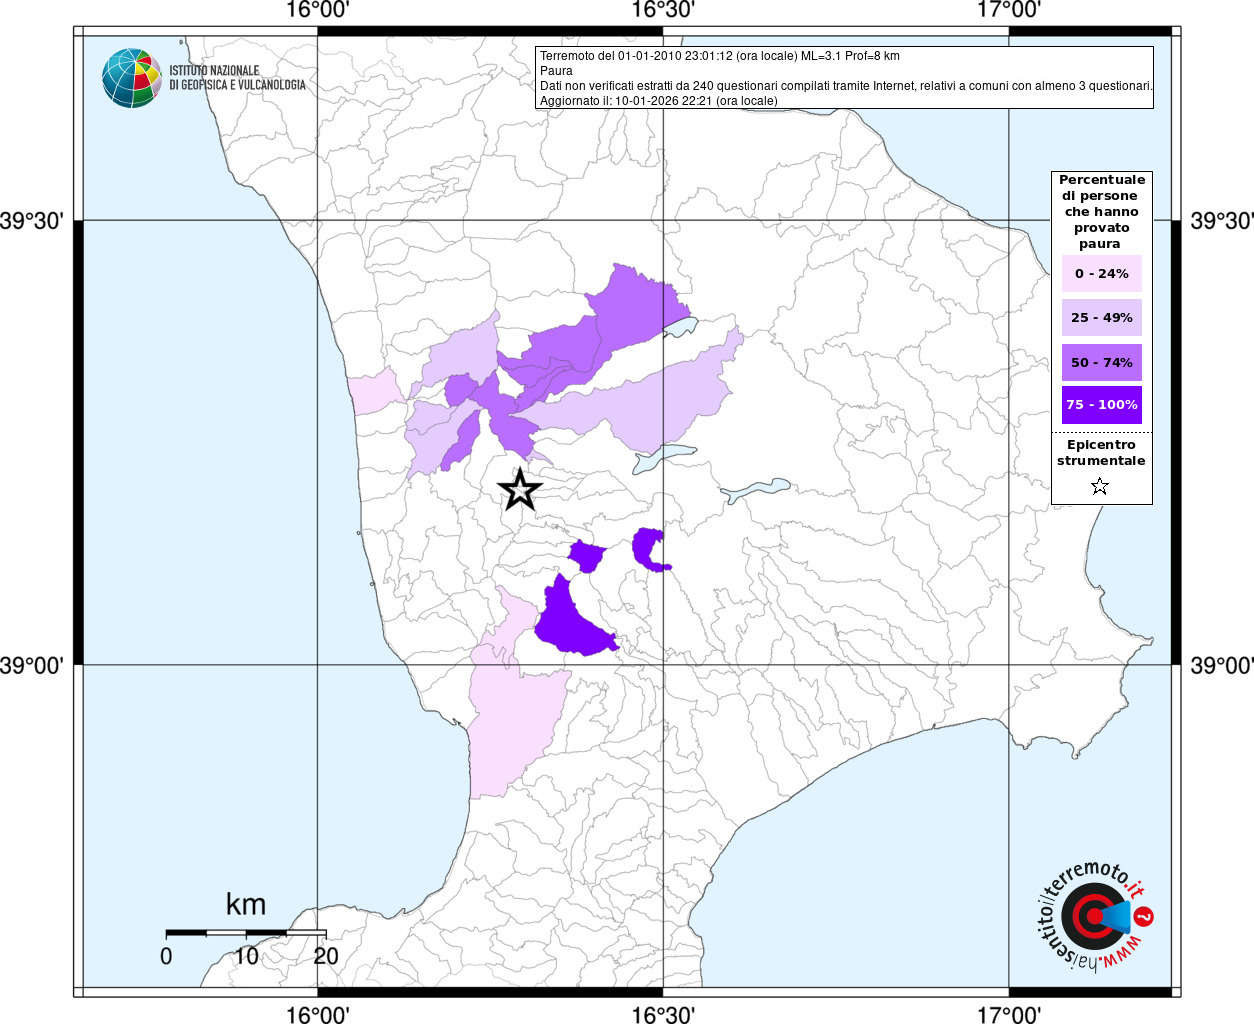Screen dimensions: 1254x1024
Task: Click the epicenter star on the map
Action: point(520,489)
